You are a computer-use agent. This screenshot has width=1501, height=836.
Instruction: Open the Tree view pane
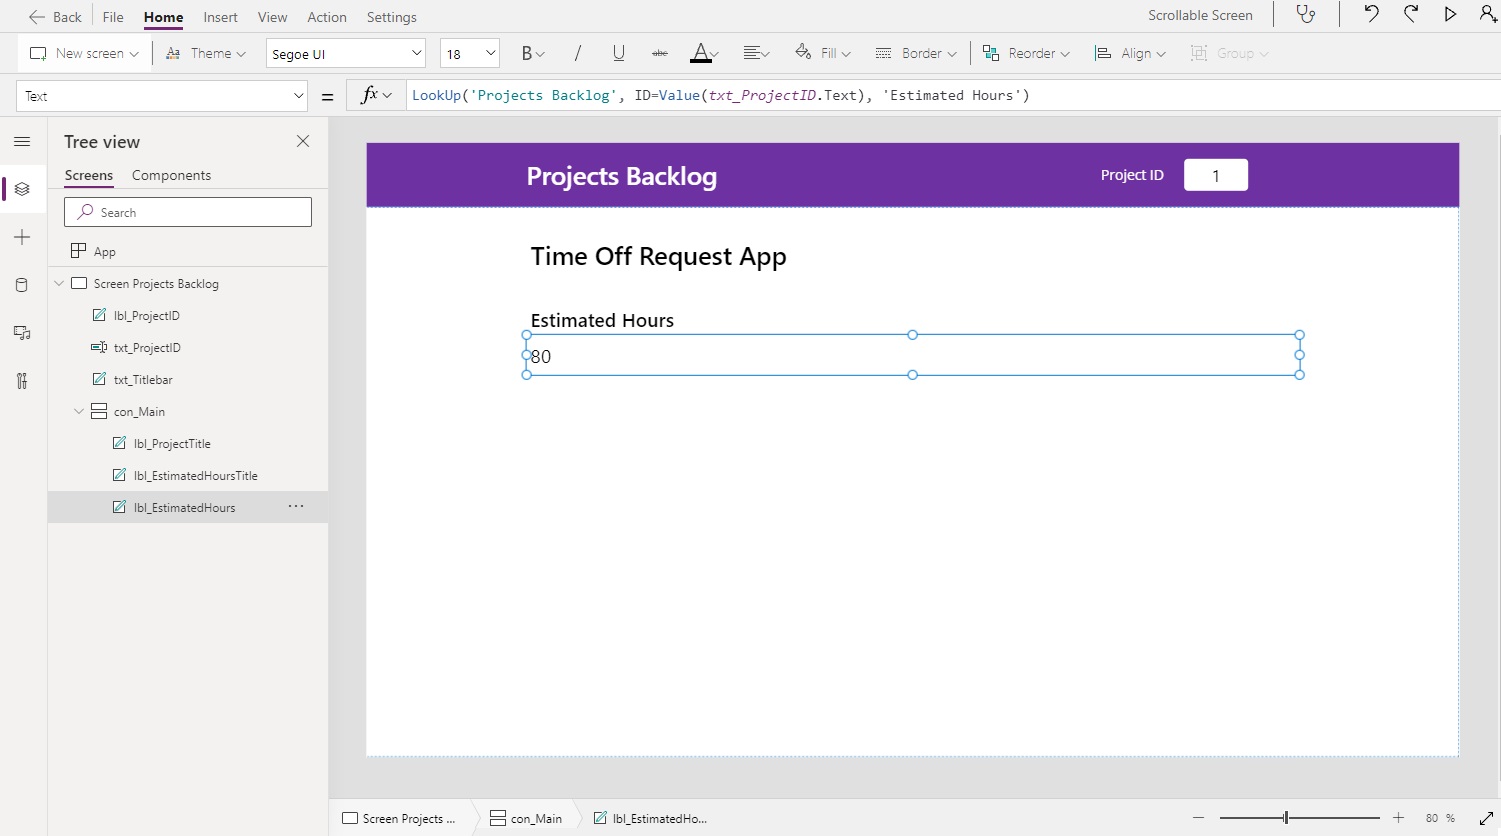coord(22,188)
